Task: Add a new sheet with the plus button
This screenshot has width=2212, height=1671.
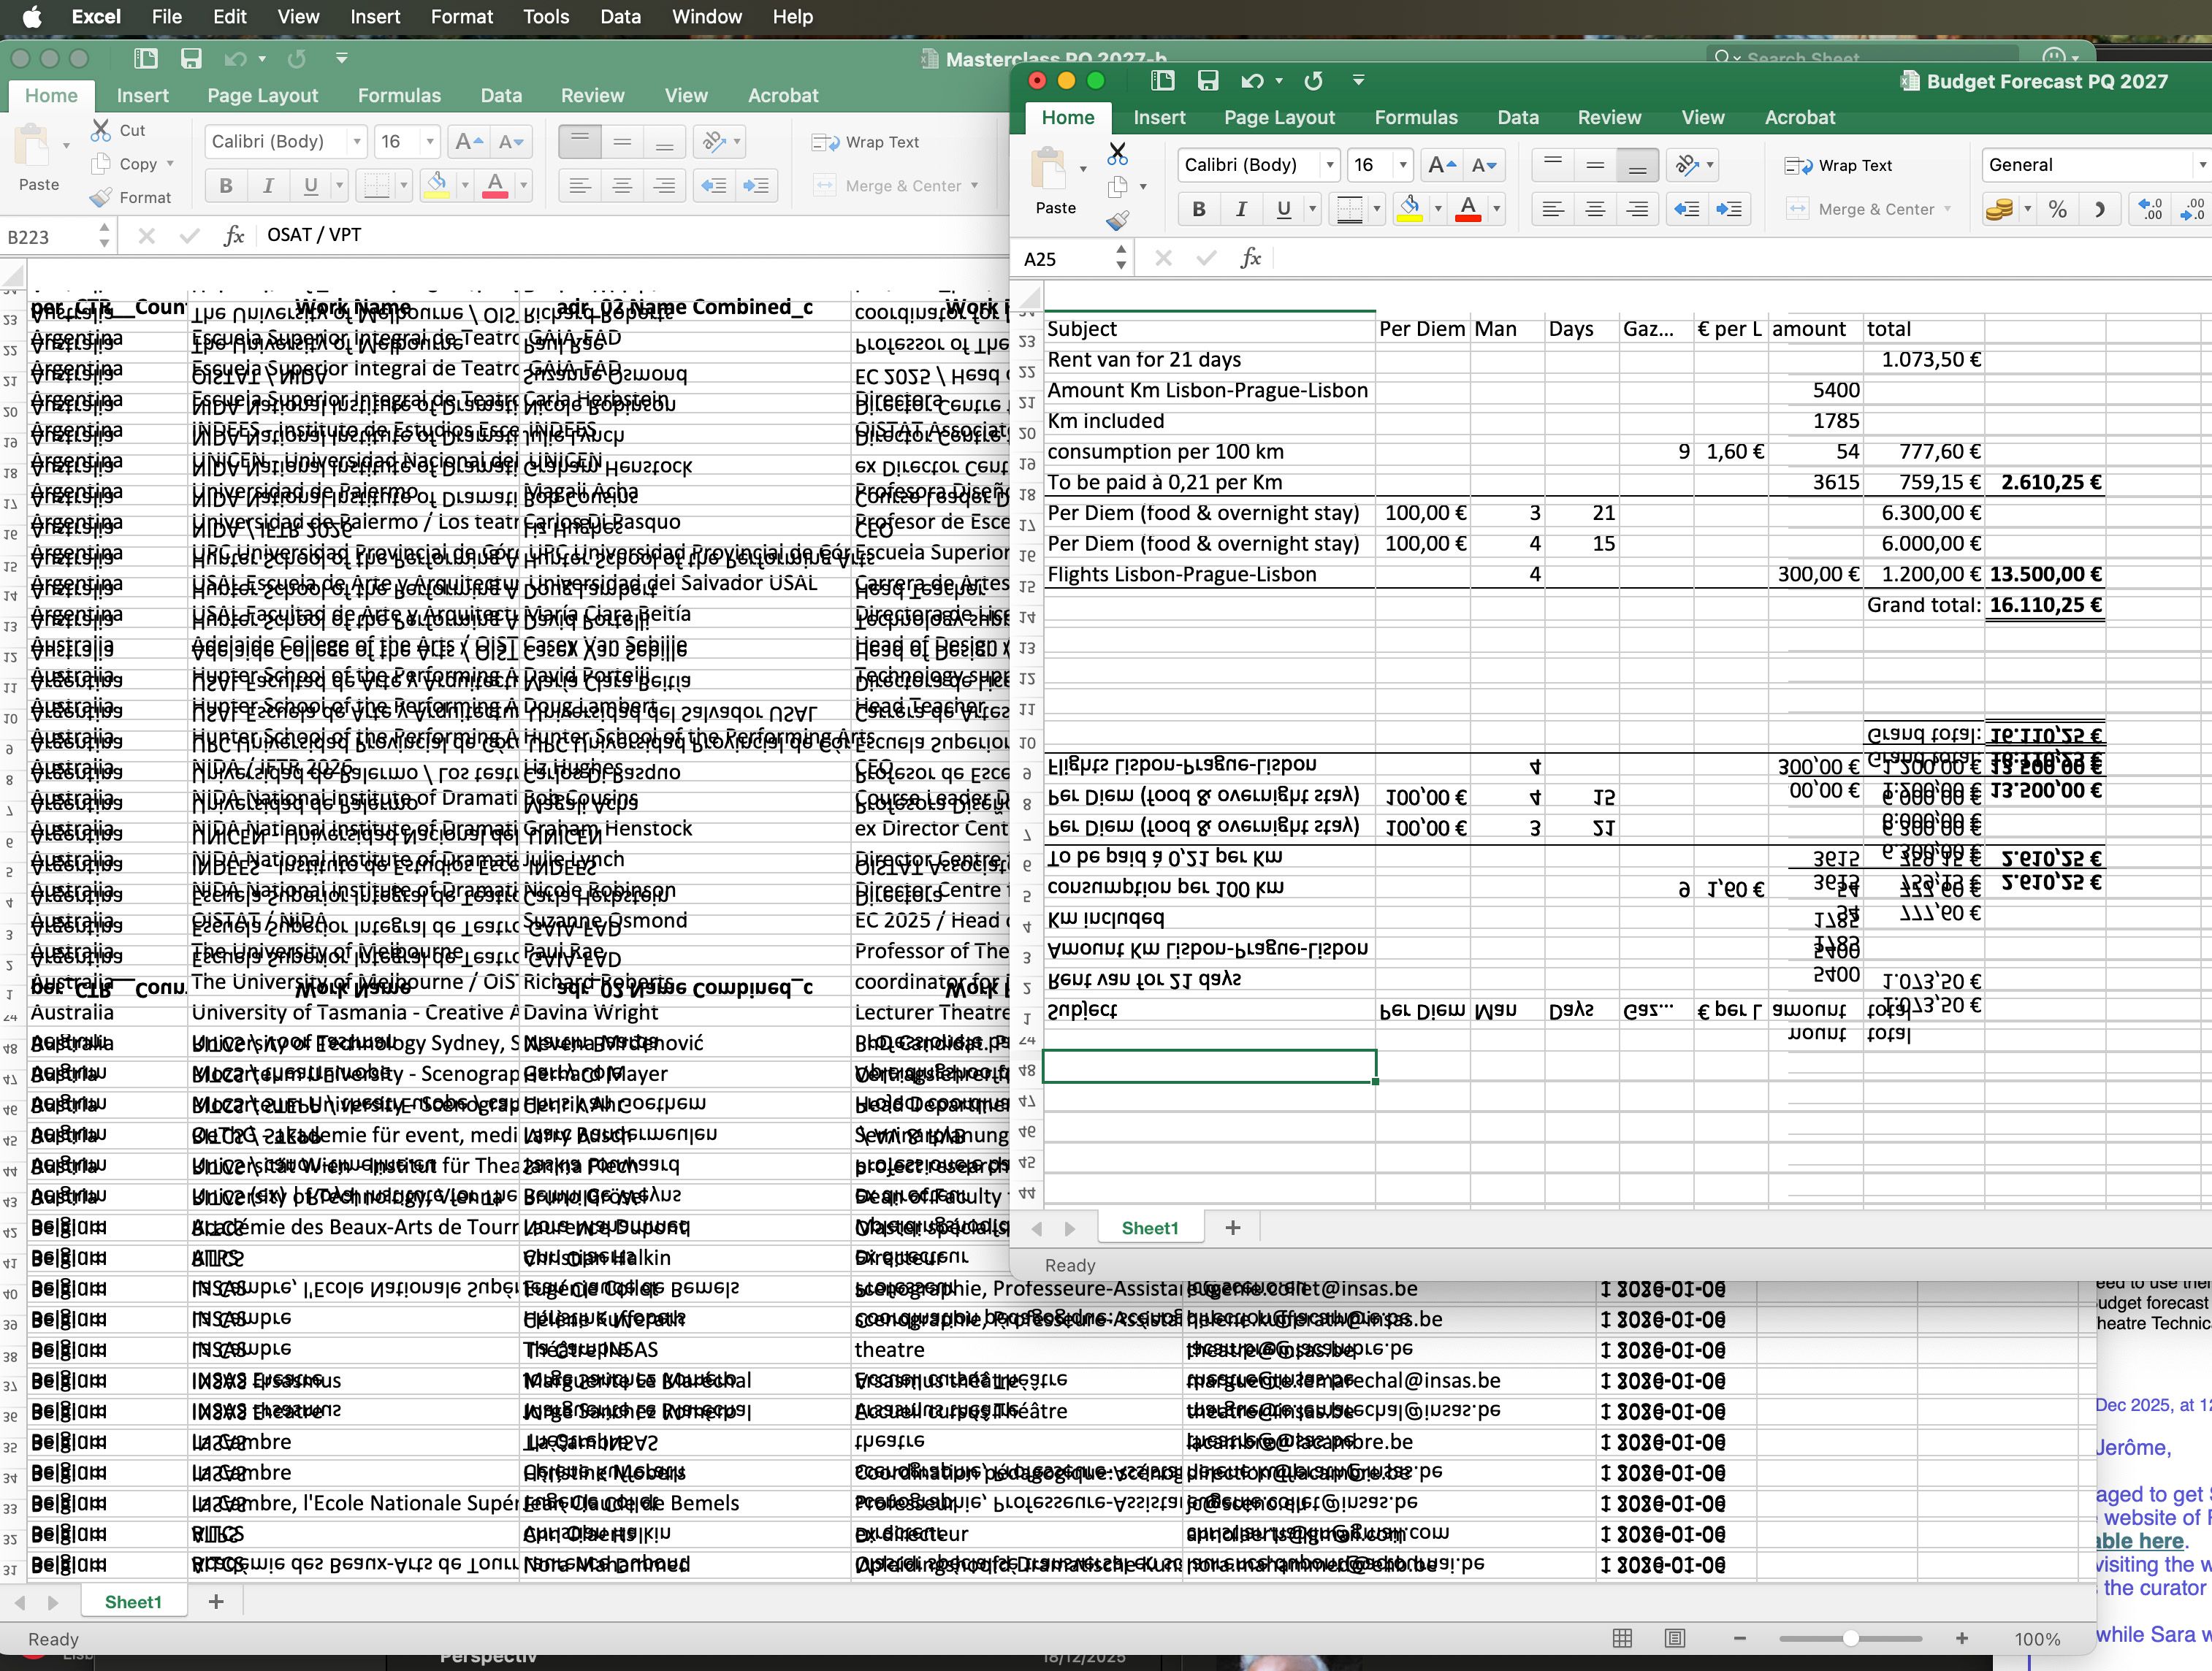Action: pos(1233,1228)
